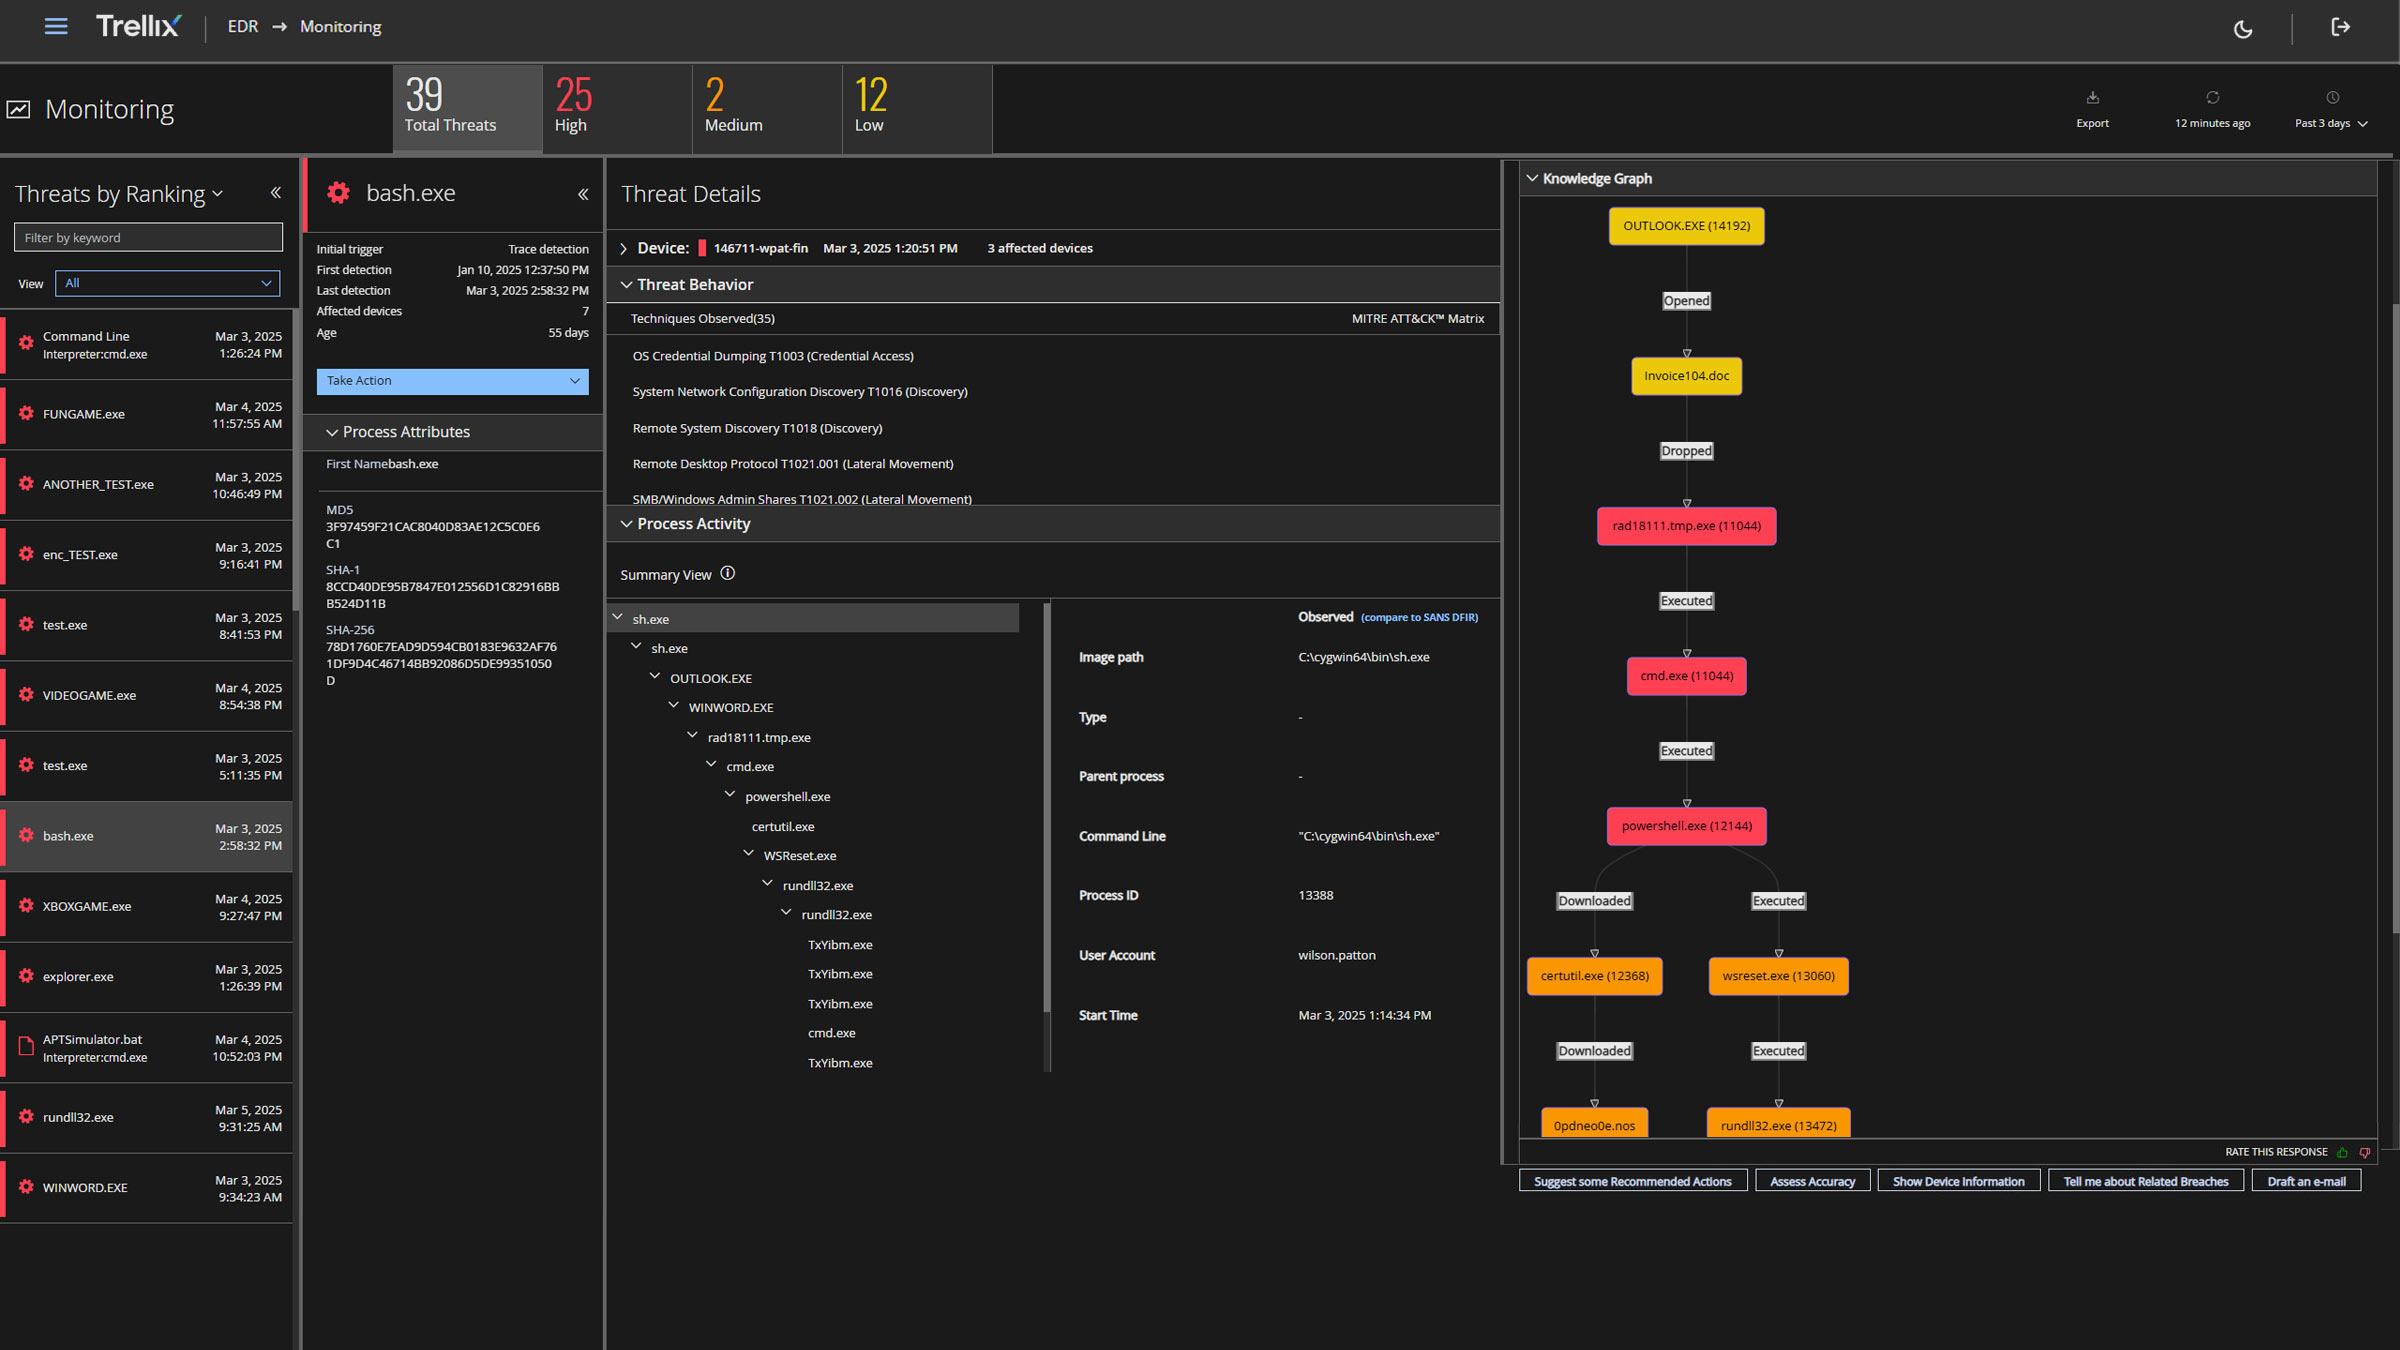Click gear icon for XBOXGAME.exe threat
Viewport: 2400px width, 1350px height.
click(26, 905)
